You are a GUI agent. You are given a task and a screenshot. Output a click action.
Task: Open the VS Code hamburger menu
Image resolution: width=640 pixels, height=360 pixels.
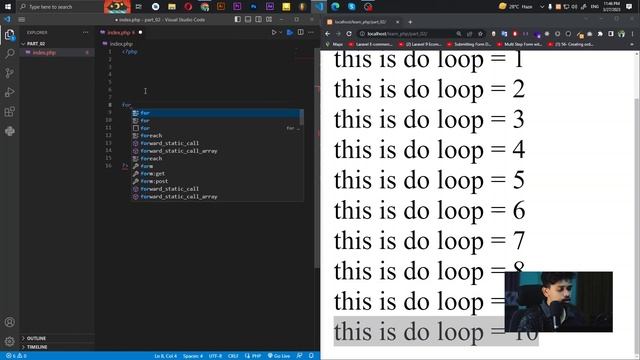22,20
